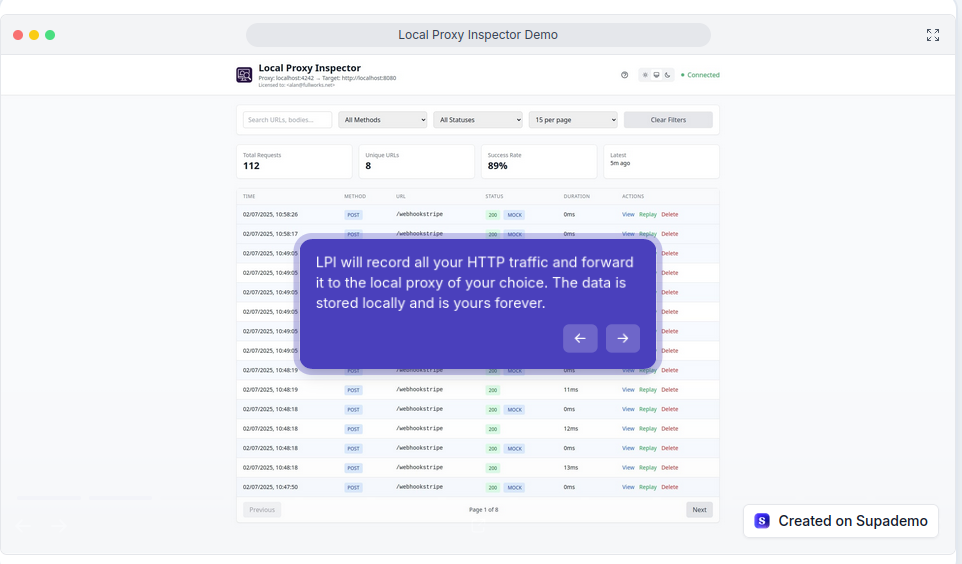Click the DURATION column header
962x564 pixels.
click(577, 196)
